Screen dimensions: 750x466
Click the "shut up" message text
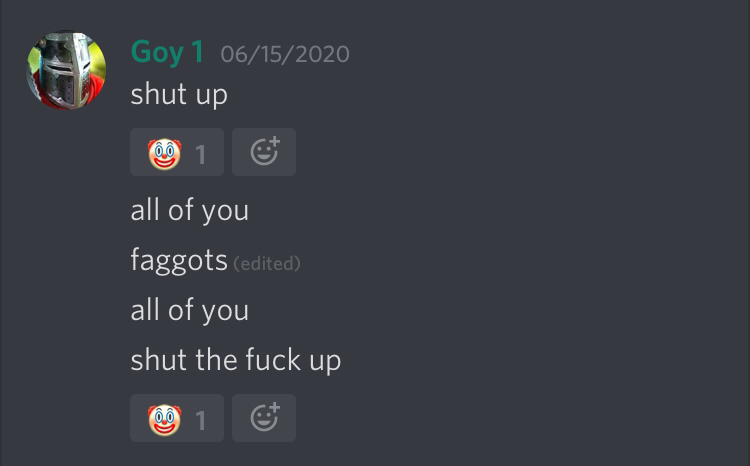[179, 94]
